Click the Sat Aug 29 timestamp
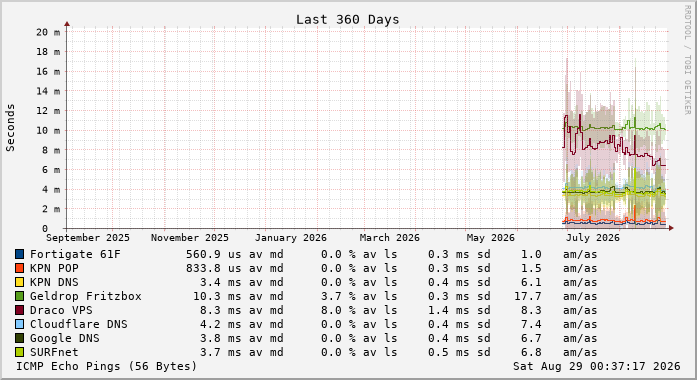Image resolution: width=697 pixels, height=380 pixels. [x=597, y=366]
